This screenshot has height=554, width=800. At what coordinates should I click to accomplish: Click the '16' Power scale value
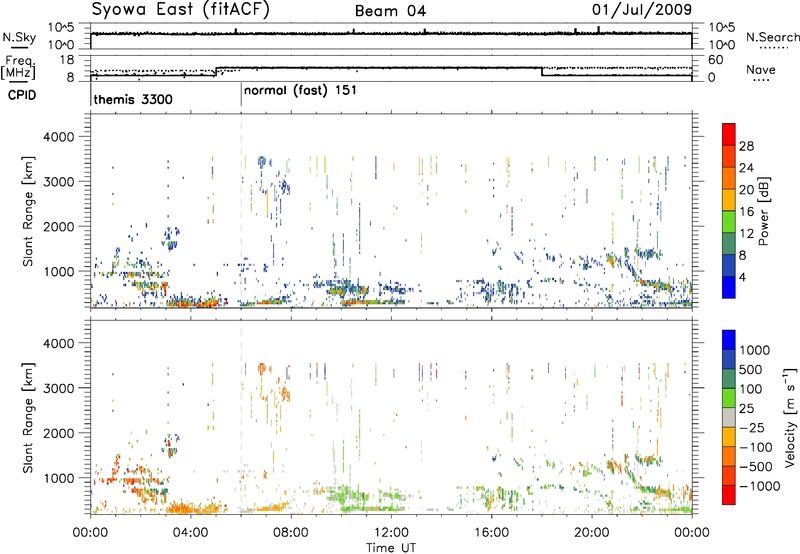tap(746, 212)
